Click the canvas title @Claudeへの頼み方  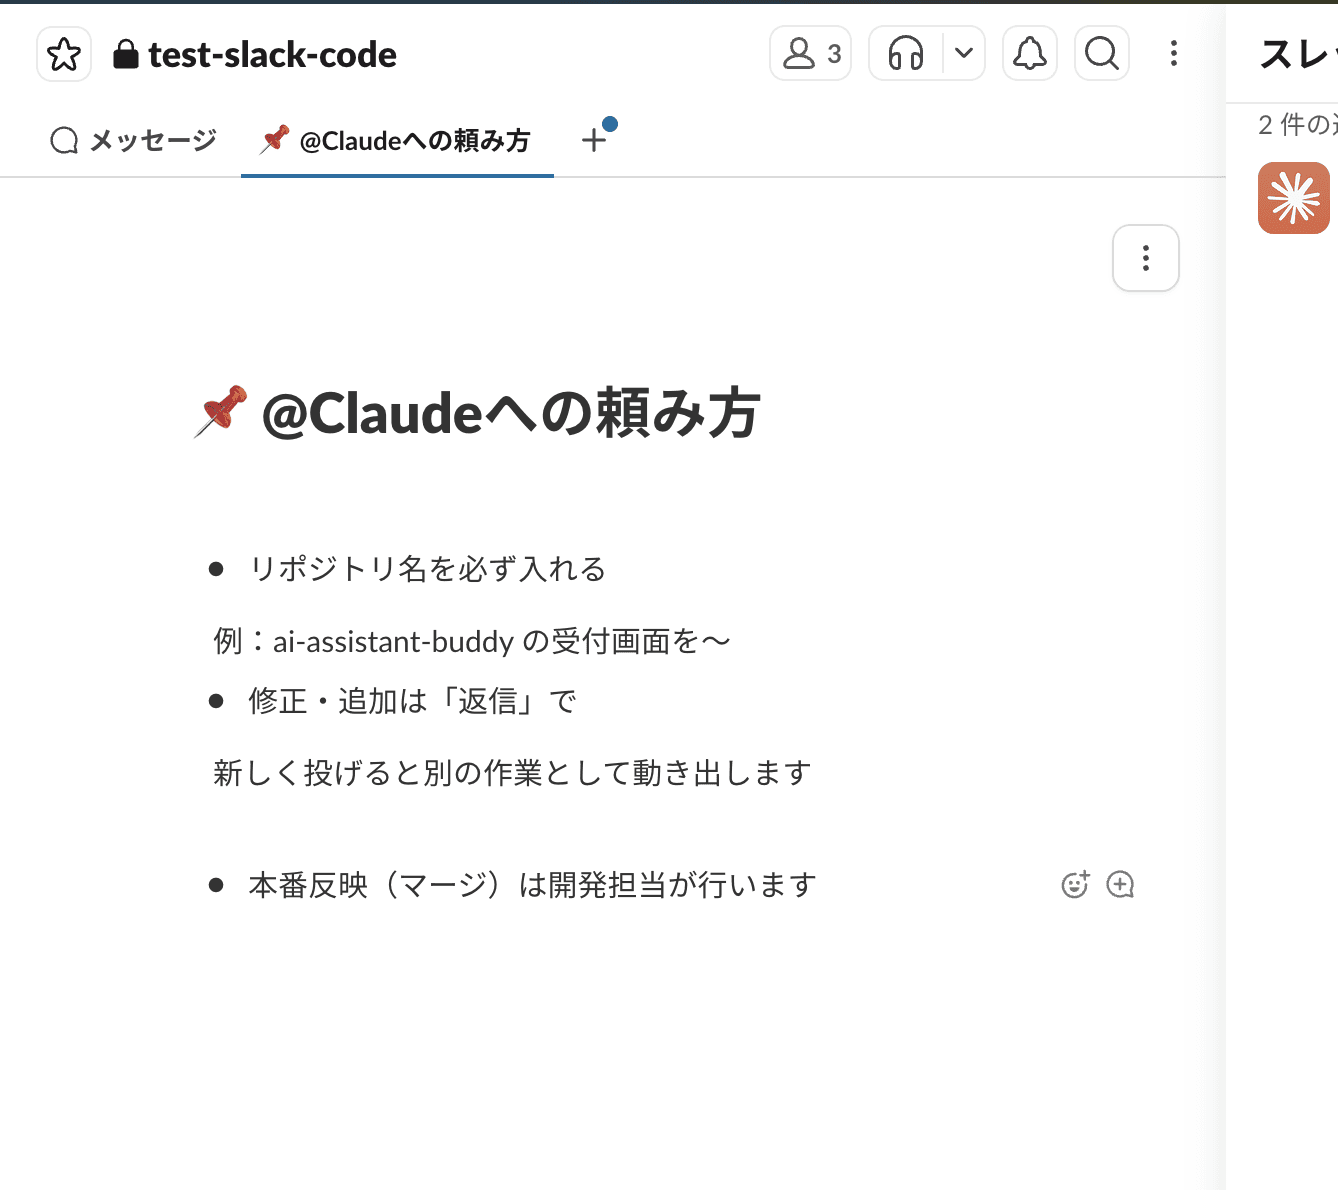click(x=511, y=414)
